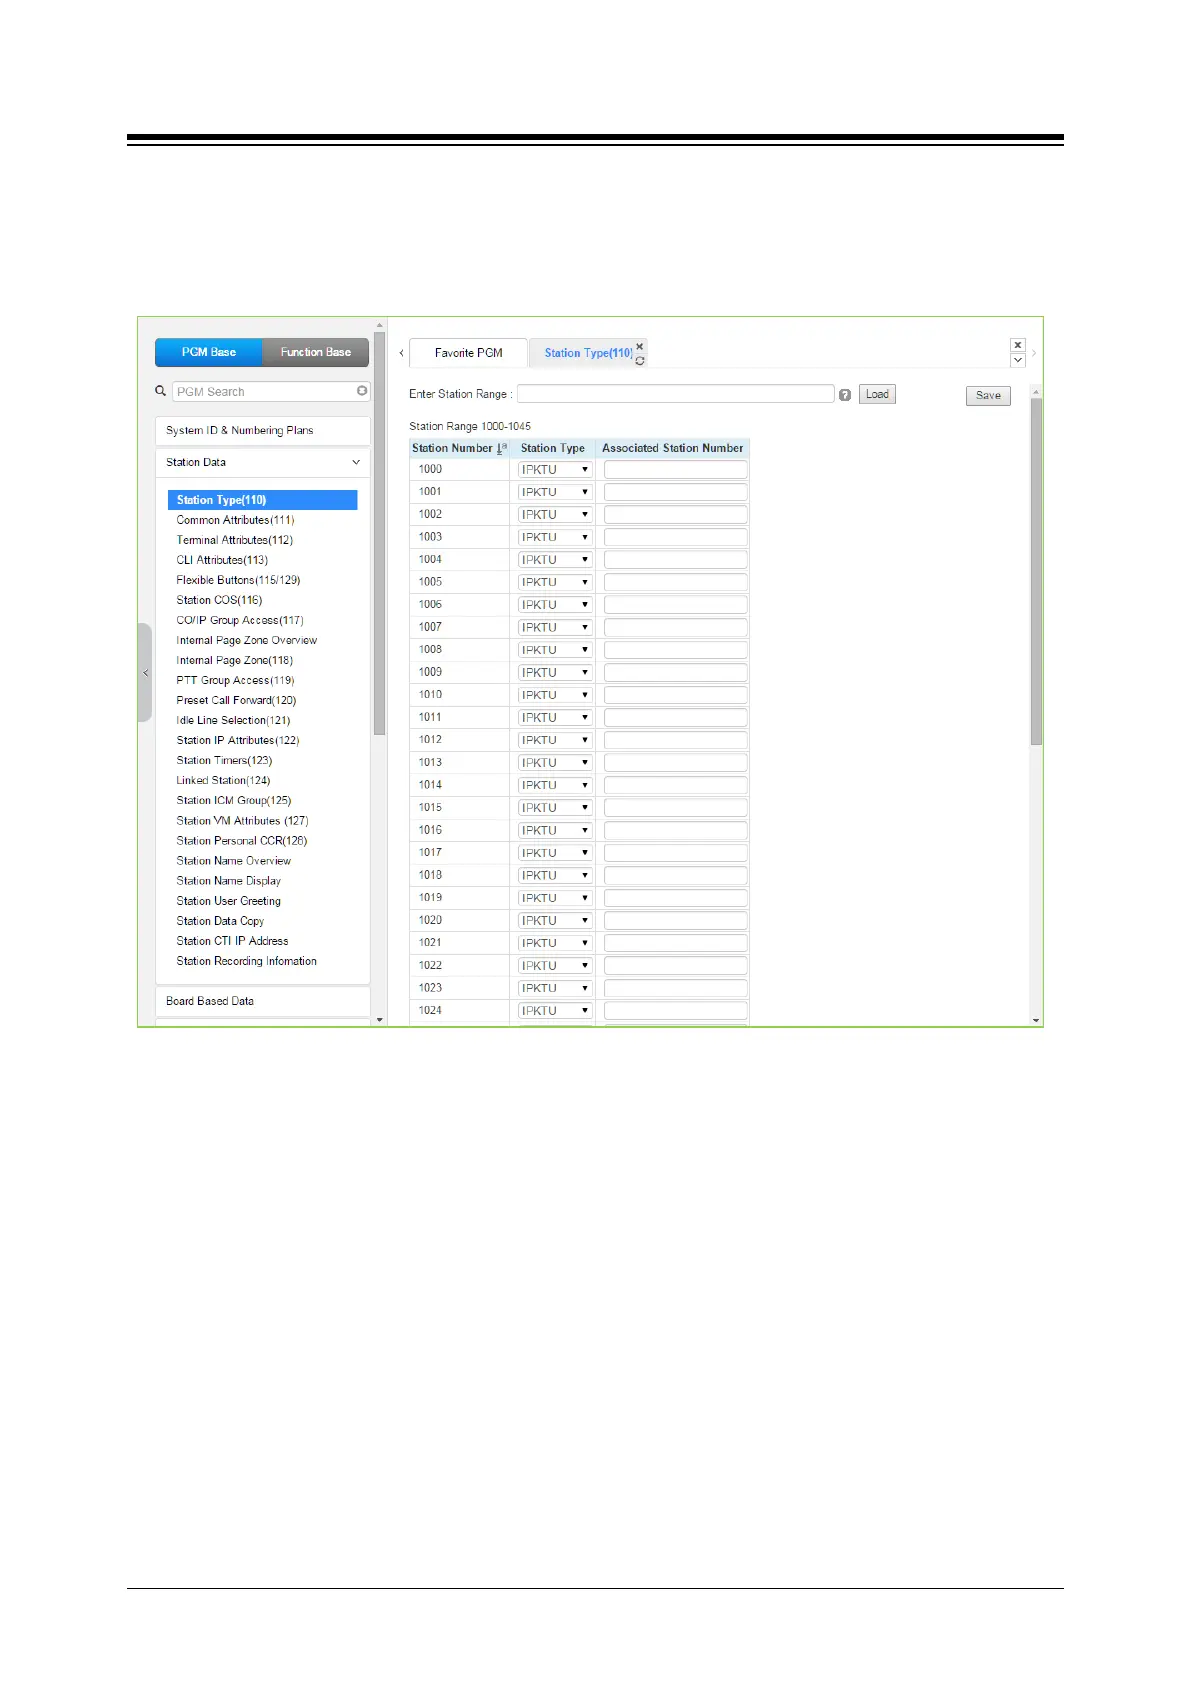The width and height of the screenshot is (1191, 1684).
Task: Open Station Recording Infomation
Action: click(246, 961)
